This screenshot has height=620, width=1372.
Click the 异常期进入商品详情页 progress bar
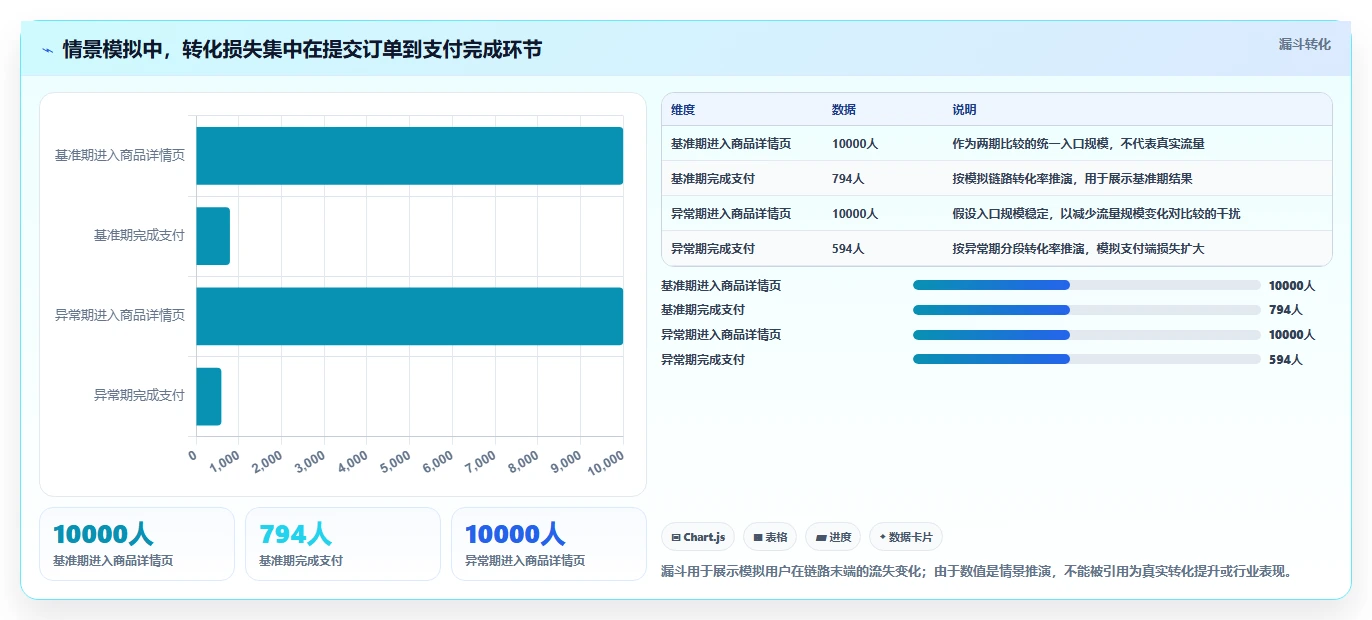[x=1086, y=334]
